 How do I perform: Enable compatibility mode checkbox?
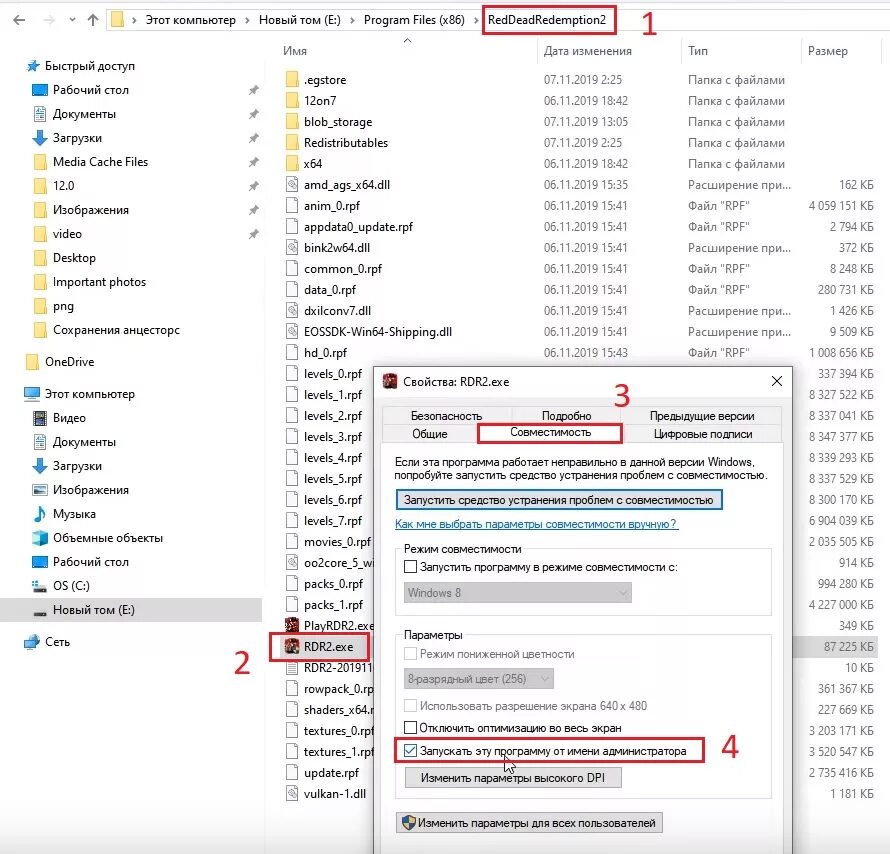pos(410,567)
